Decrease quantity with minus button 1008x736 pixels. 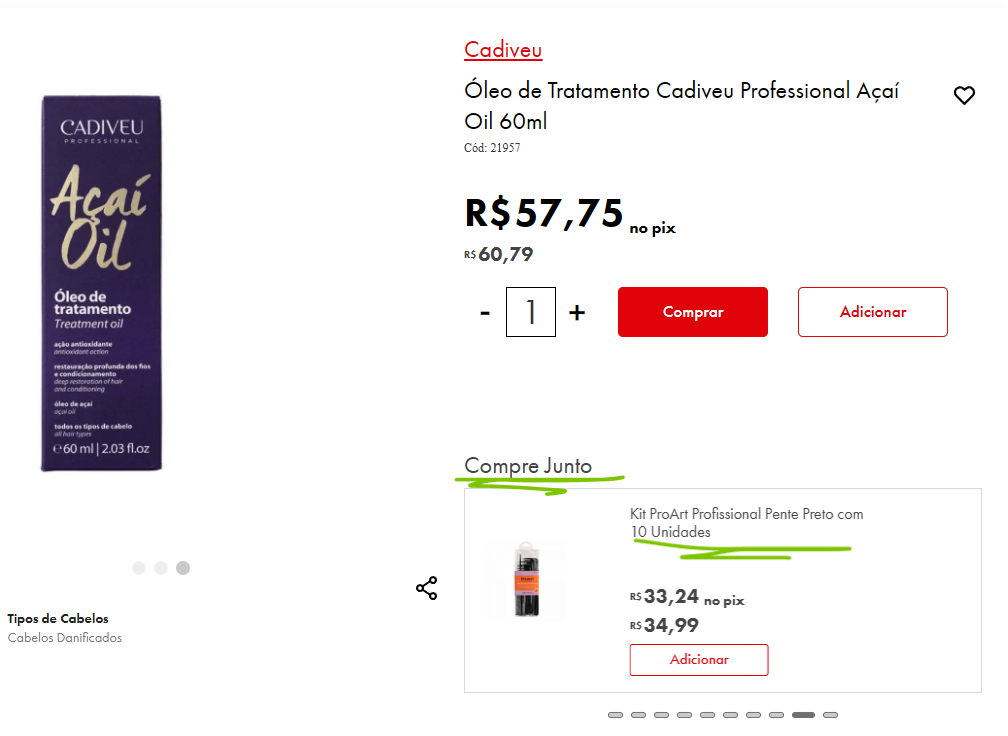click(x=485, y=312)
